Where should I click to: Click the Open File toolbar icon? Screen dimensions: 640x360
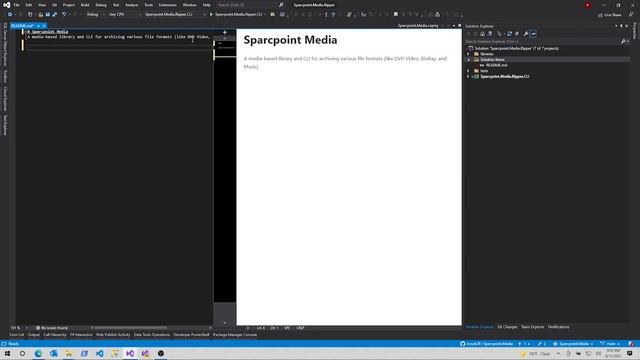40,14
